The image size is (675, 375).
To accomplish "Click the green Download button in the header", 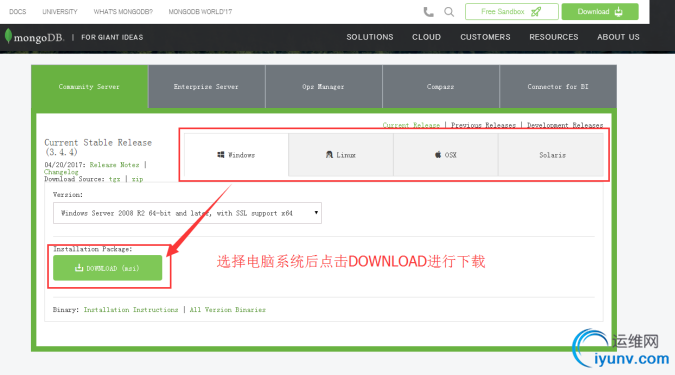I will pos(600,12).
